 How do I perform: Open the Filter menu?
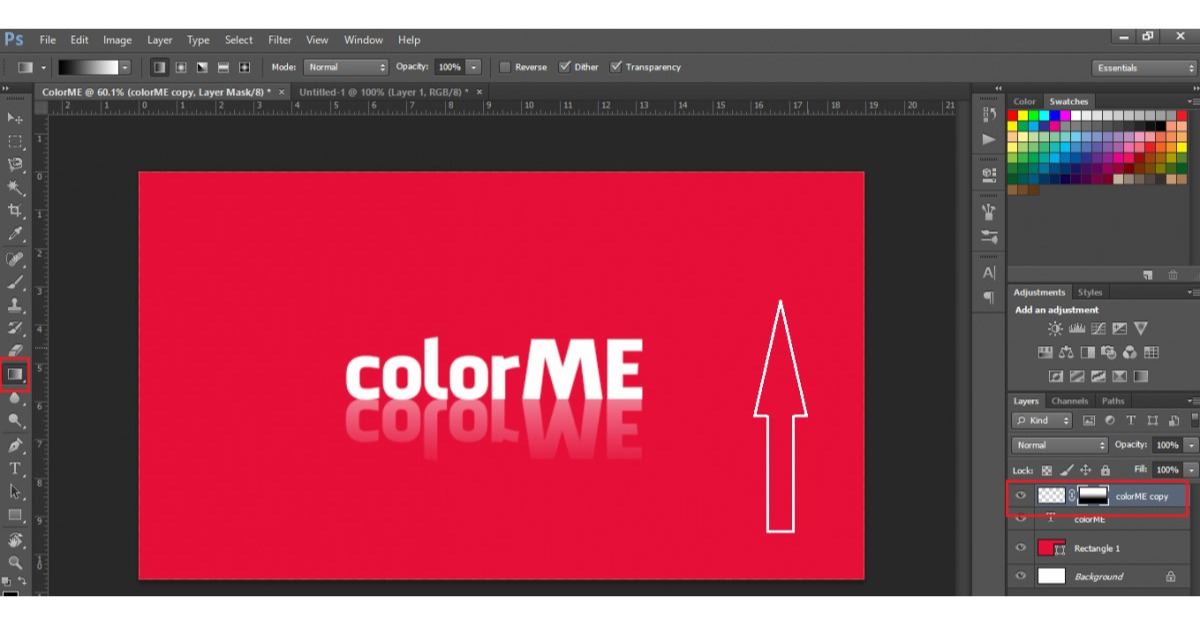pos(280,40)
